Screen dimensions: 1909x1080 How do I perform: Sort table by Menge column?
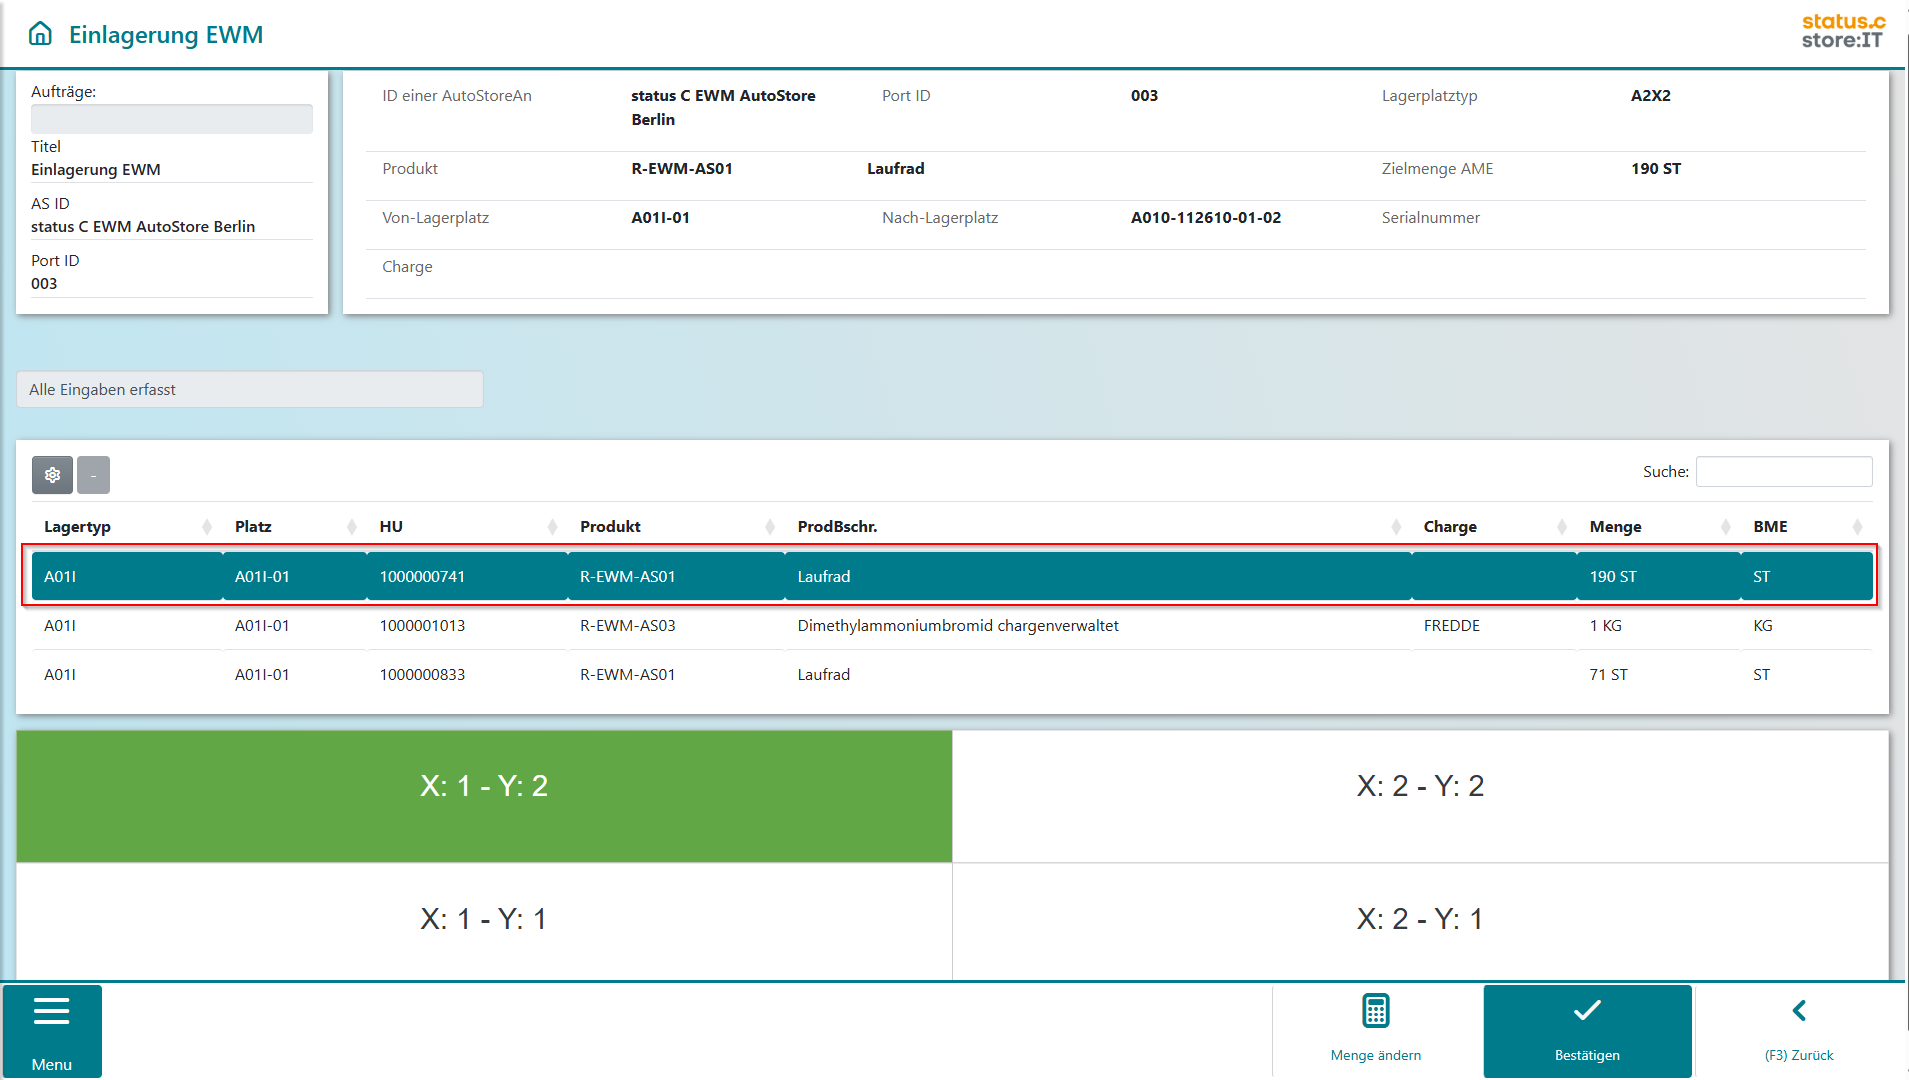click(1615, 527)
